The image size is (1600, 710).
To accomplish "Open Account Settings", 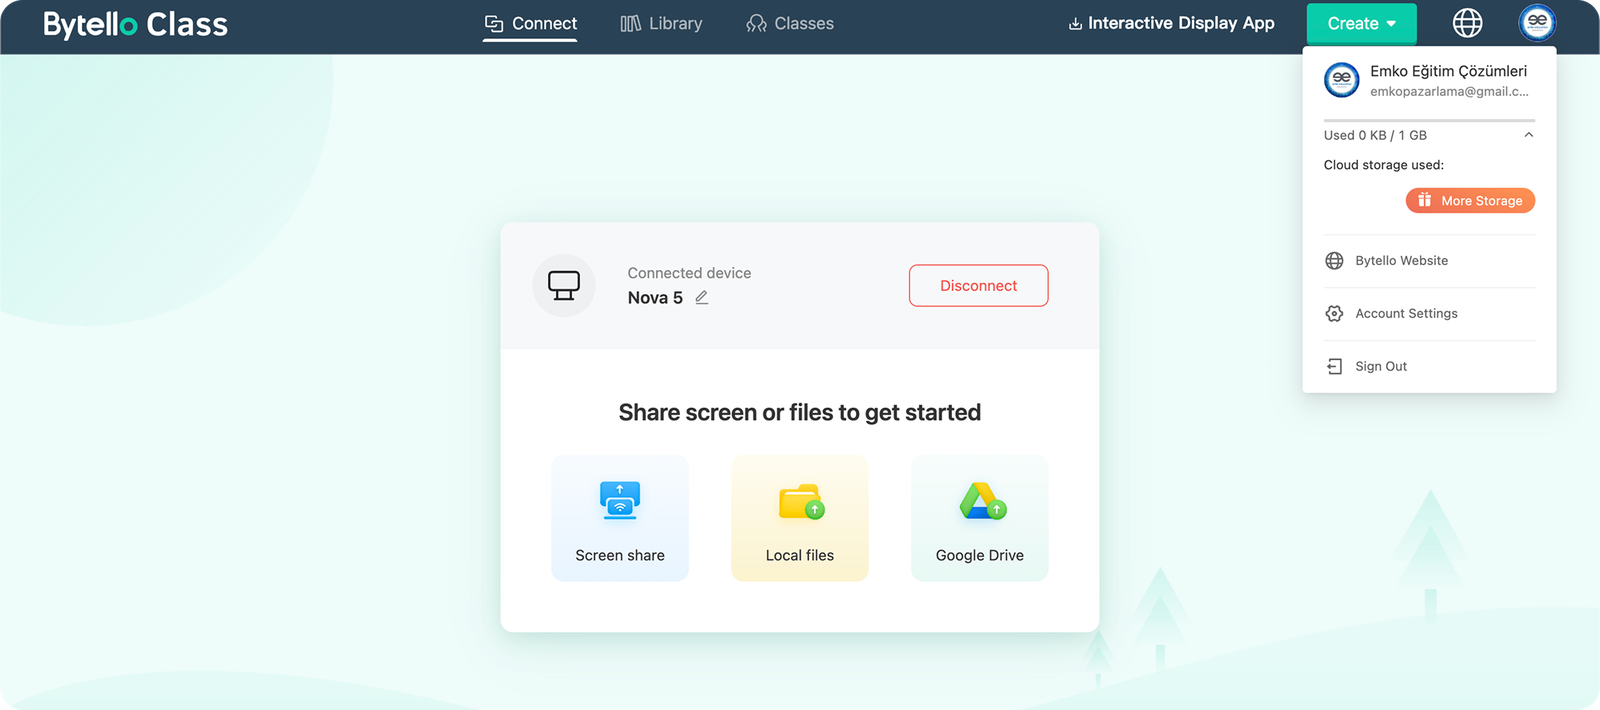I will pyautogui.click(x=1406, y=314).
